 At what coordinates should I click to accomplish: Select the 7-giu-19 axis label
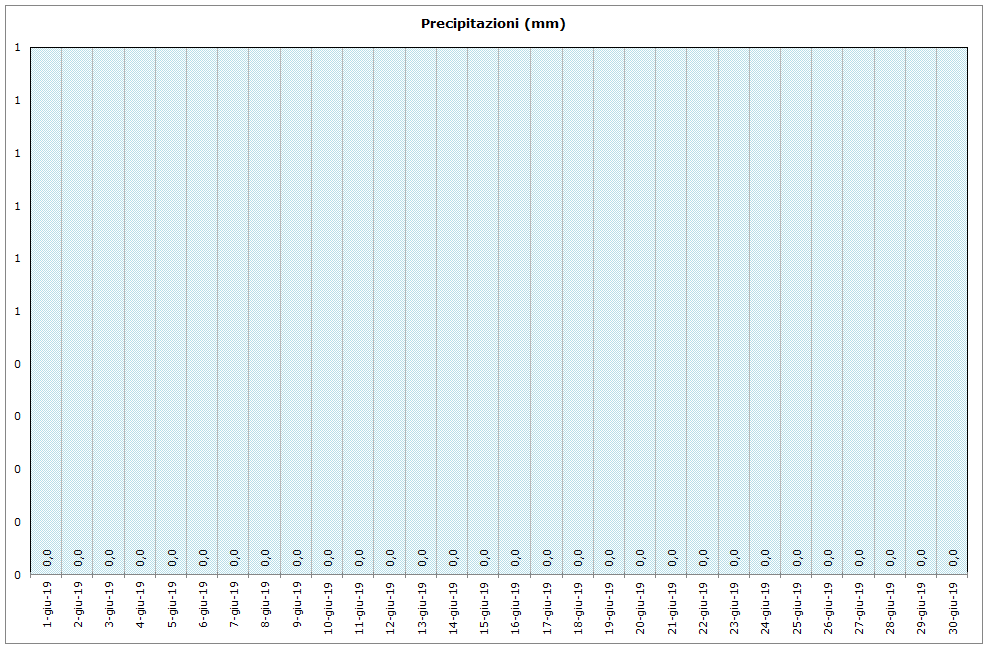(234, 604)
